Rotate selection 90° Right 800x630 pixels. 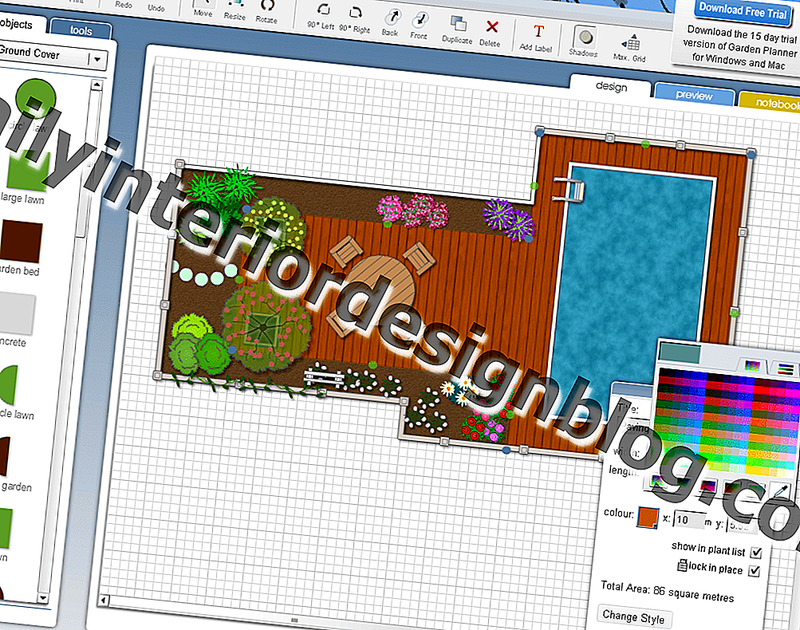point(355,20)
